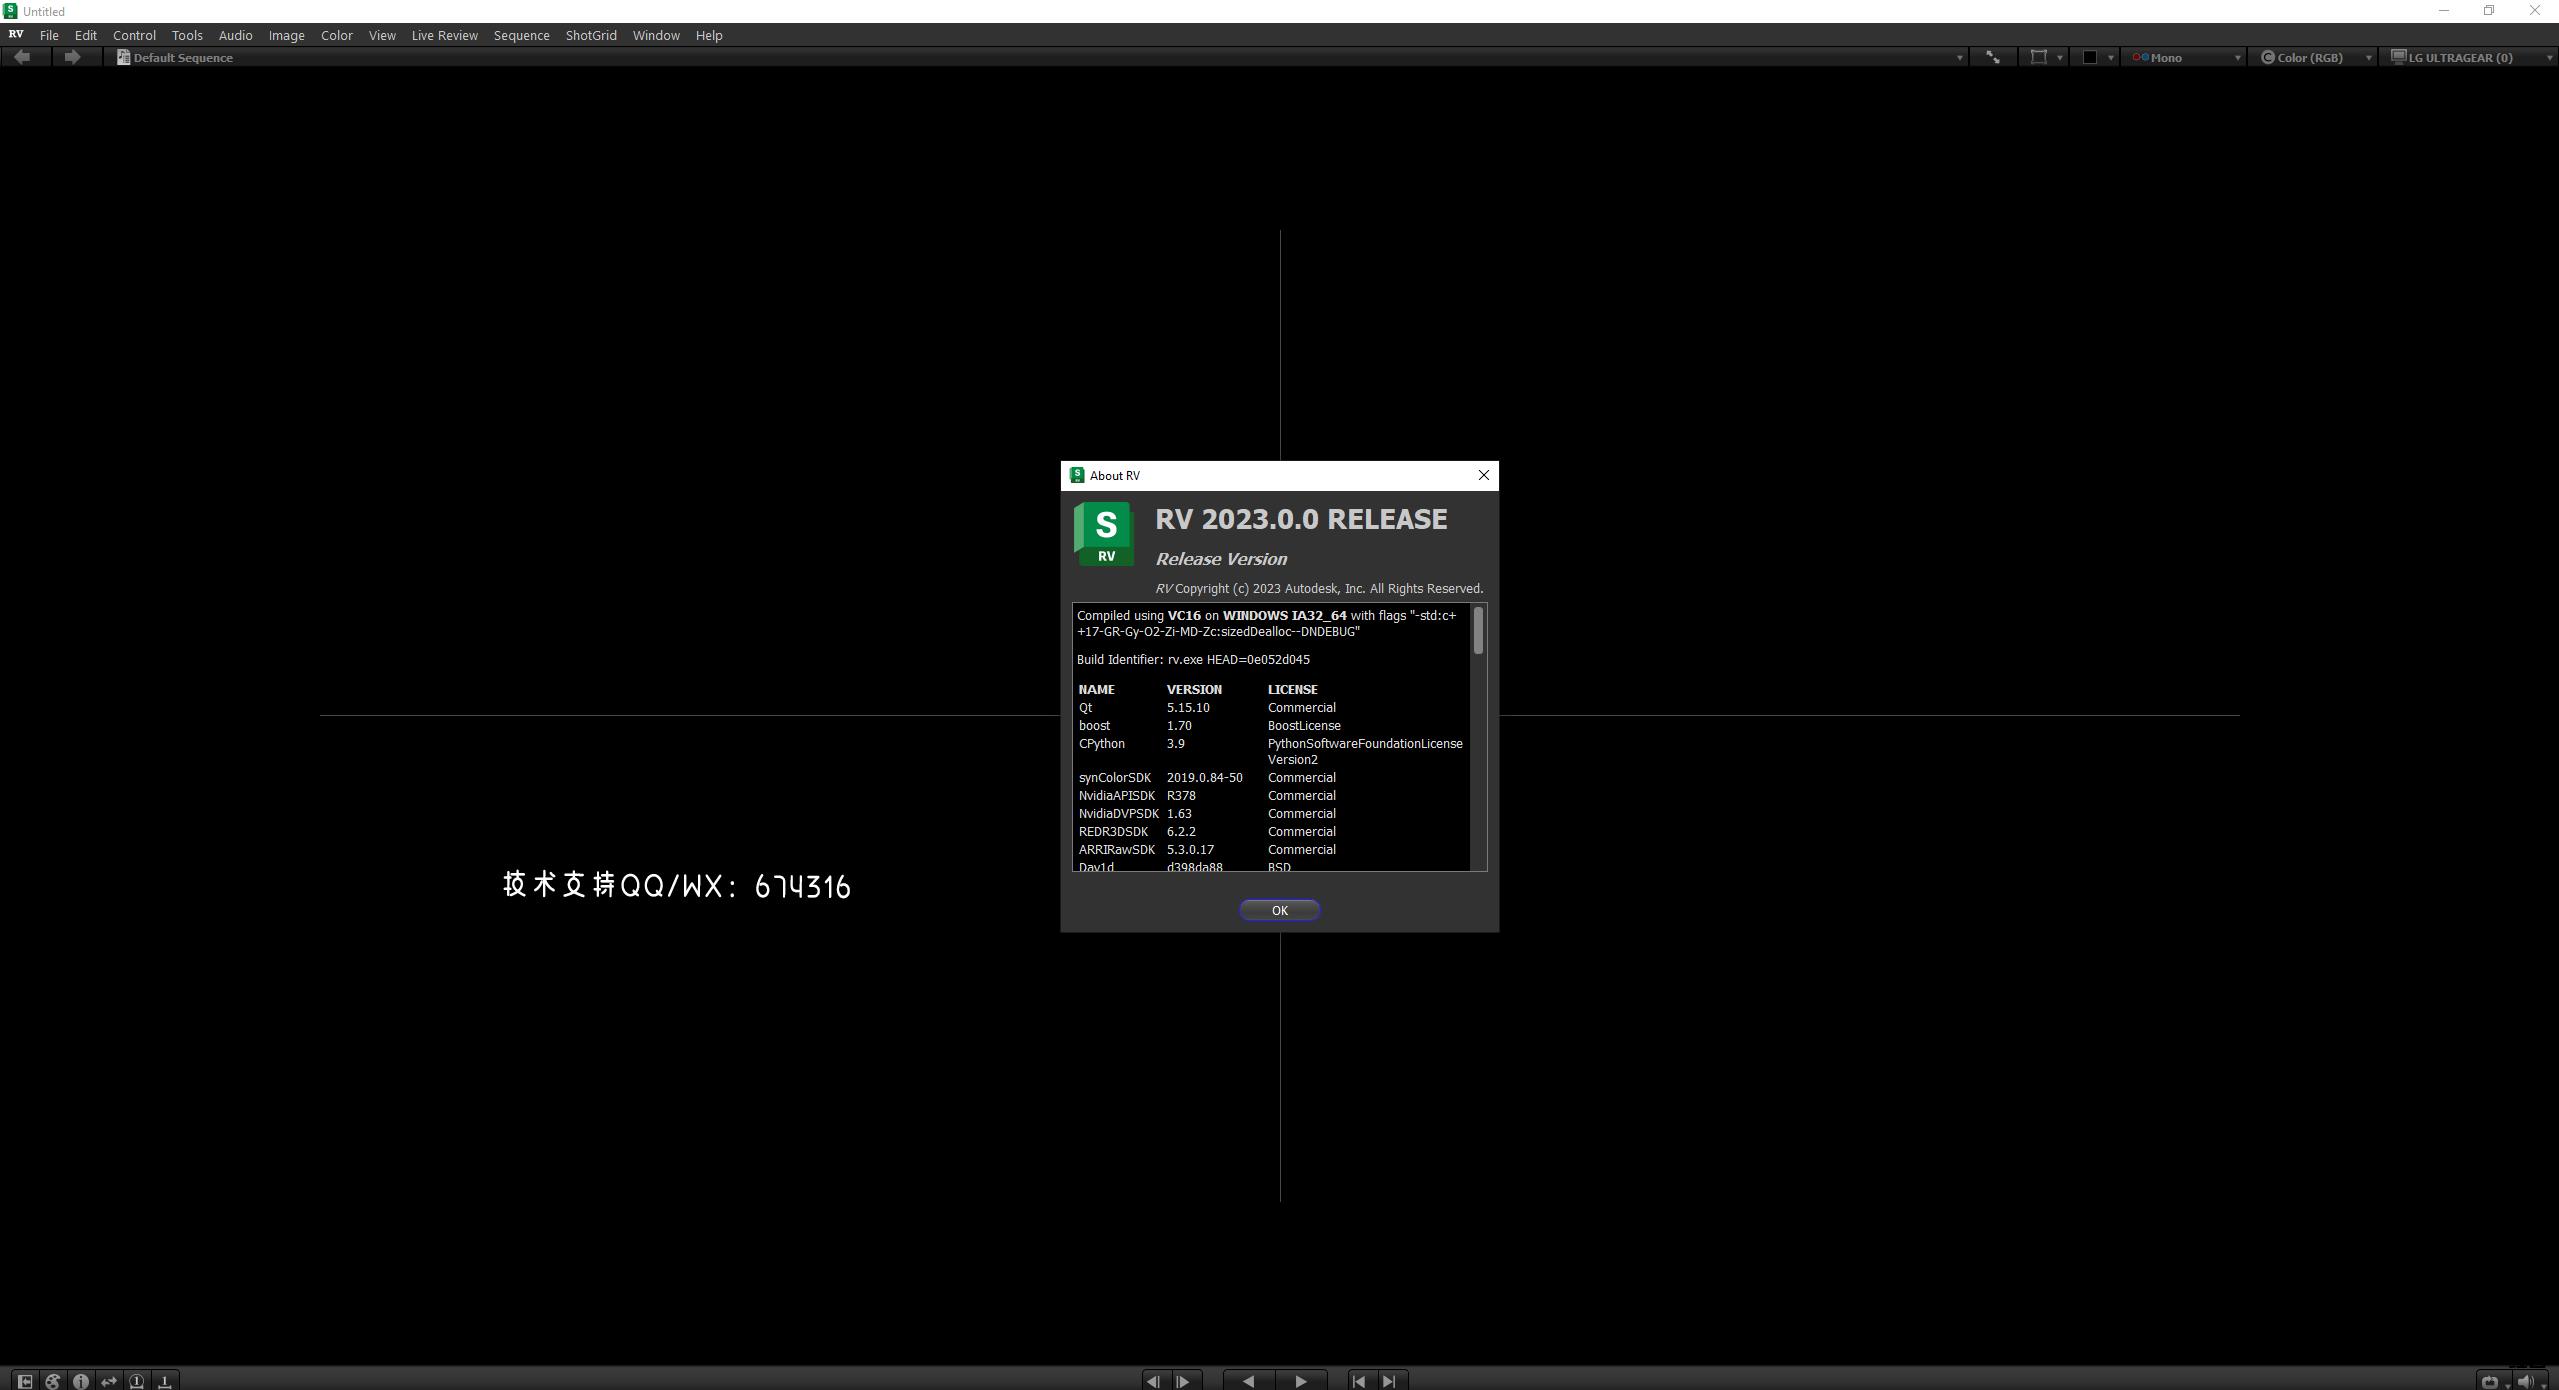
Task: Click the circled number one frame icon
Action: pos(137,1381)
